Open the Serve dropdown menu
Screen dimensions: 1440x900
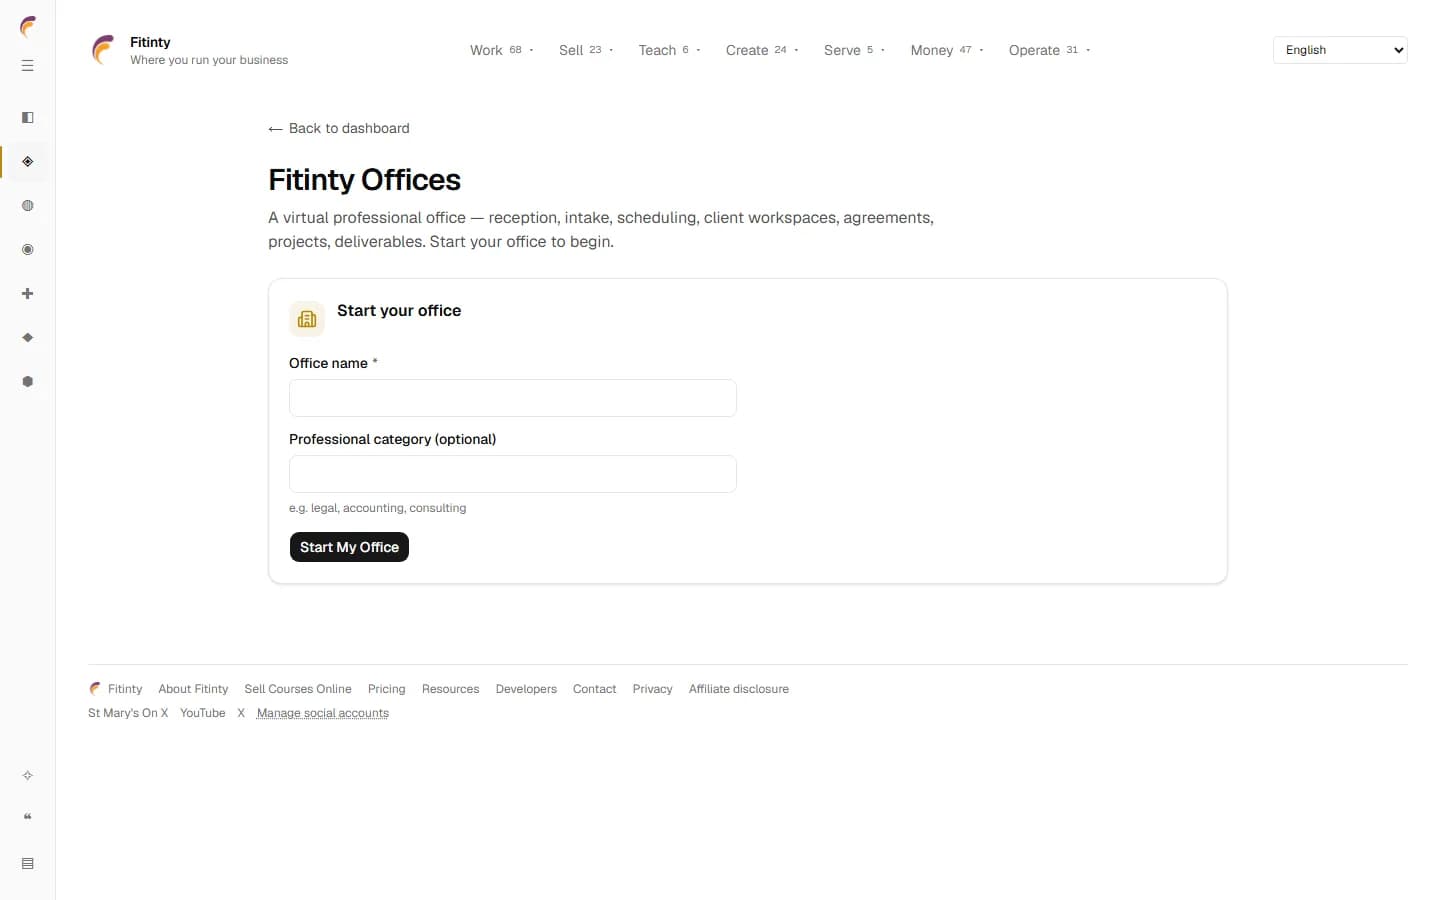tap(854, 50)
